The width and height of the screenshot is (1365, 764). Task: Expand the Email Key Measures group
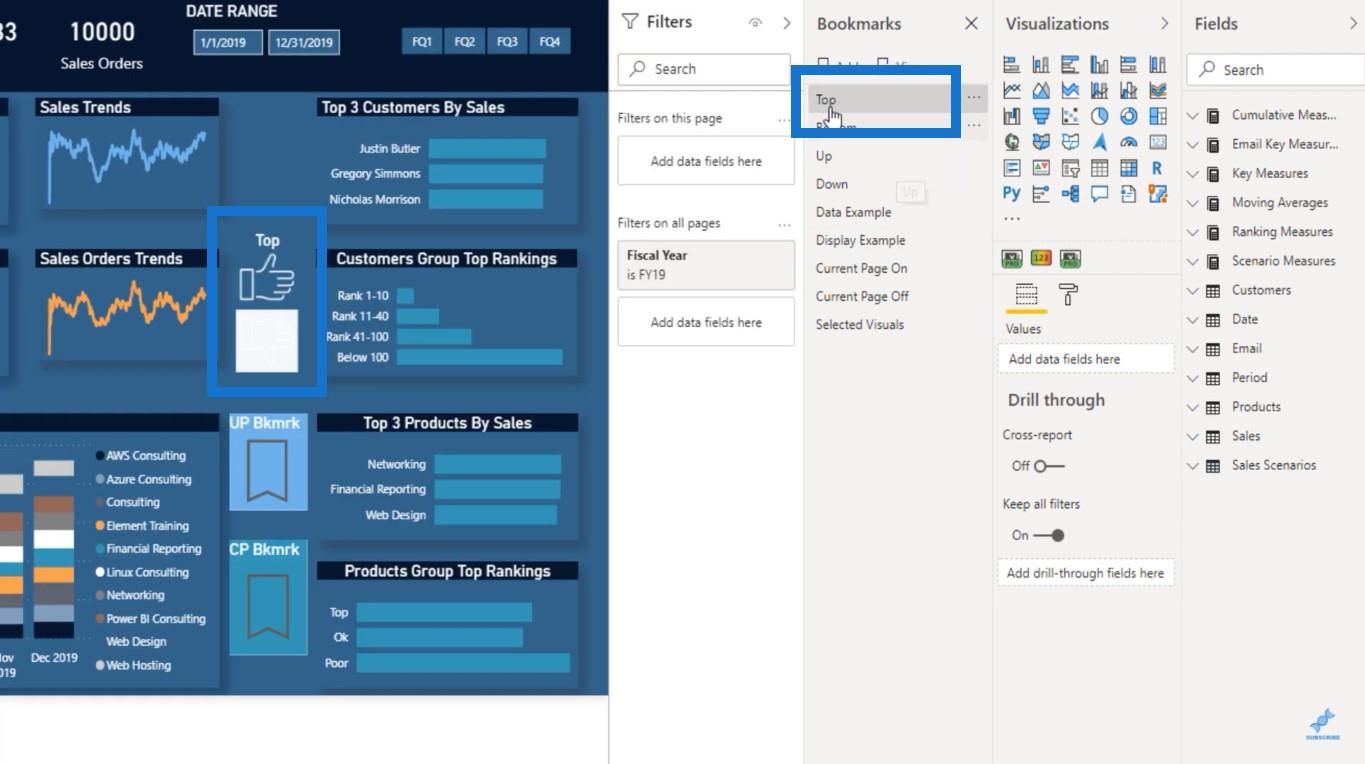point(1193,144)
